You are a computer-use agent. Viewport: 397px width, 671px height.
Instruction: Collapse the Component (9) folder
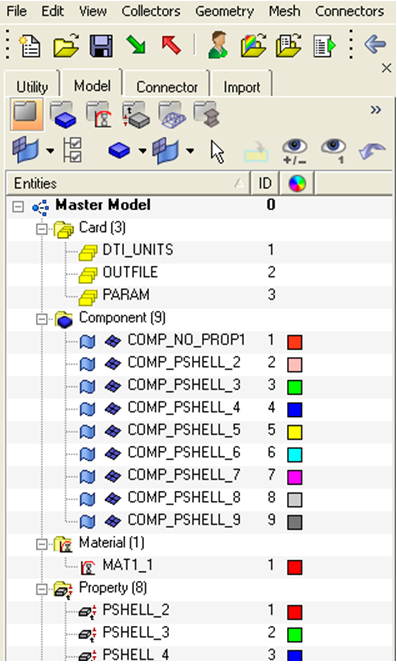(41, 319)
